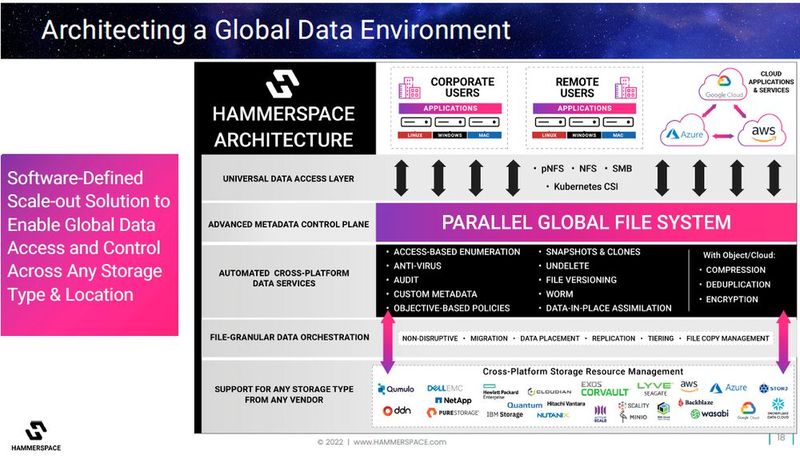
Task: Click the Nutanix vendor logo
Action: coord(553,415)
